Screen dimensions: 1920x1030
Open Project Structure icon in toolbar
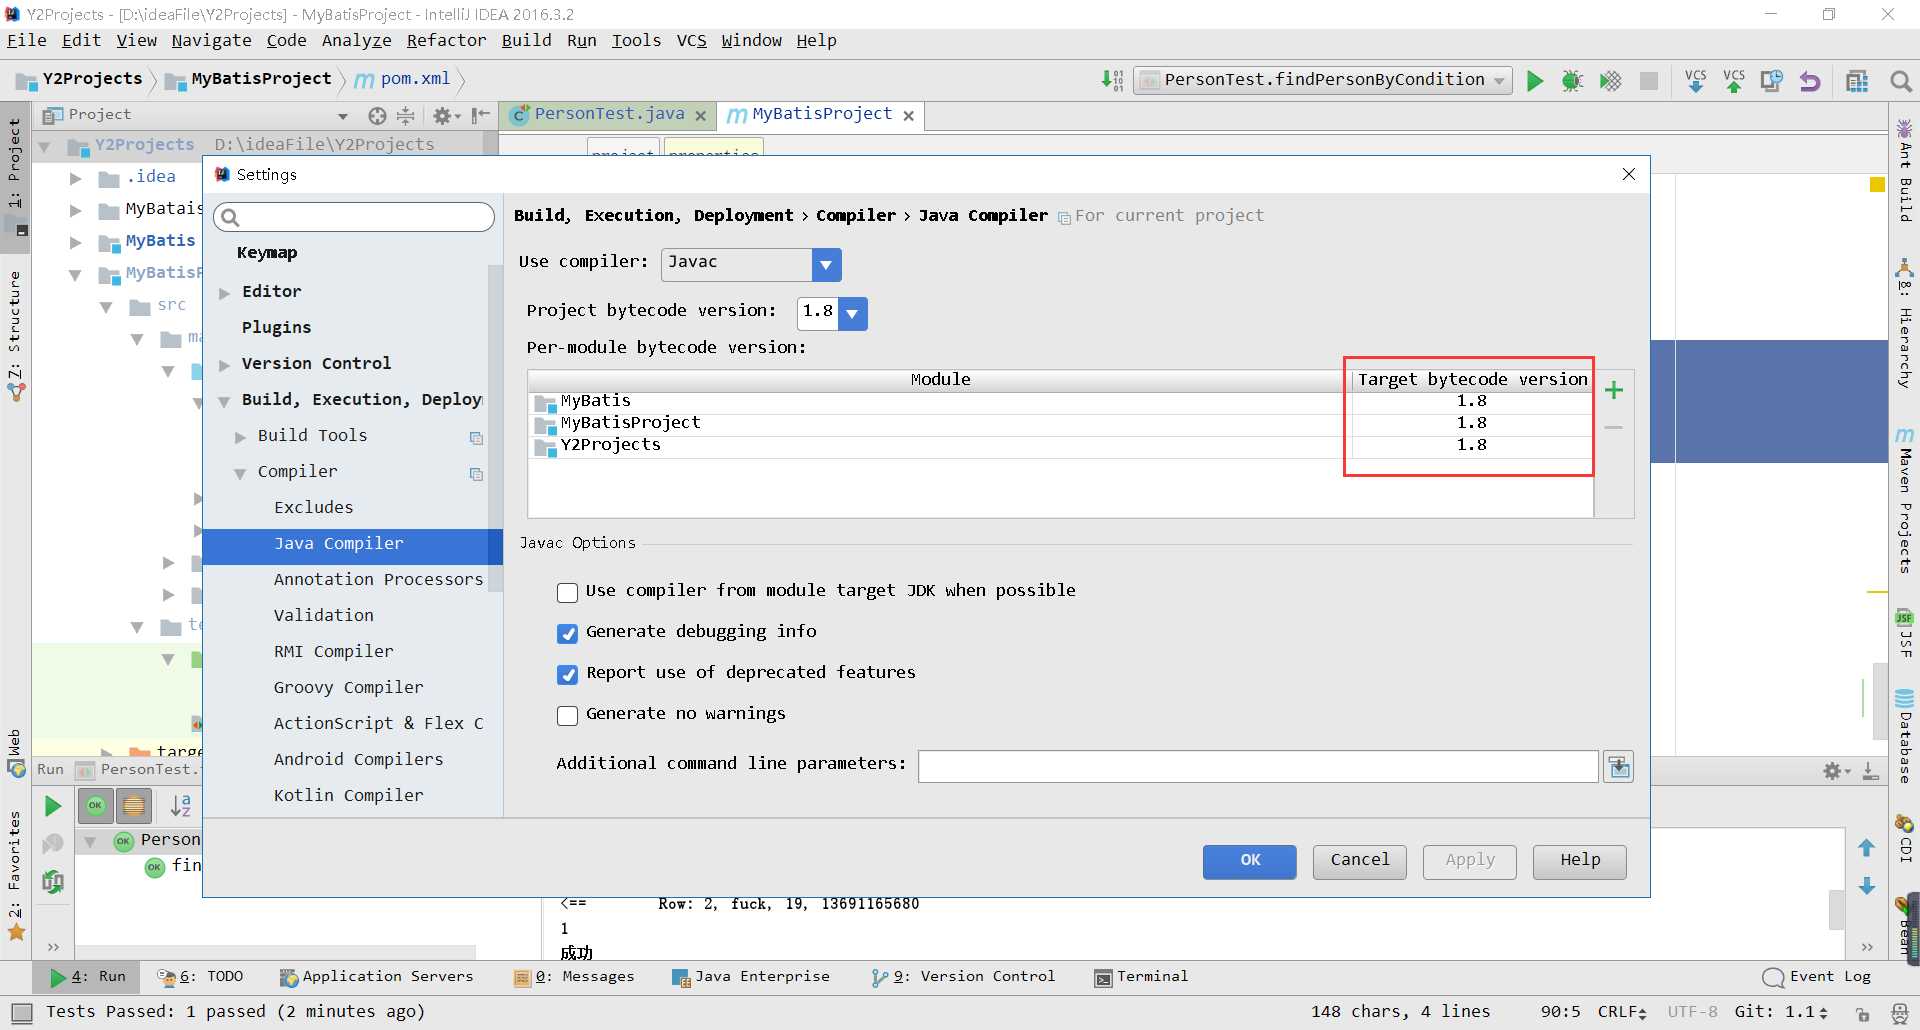click(1857, 81)
